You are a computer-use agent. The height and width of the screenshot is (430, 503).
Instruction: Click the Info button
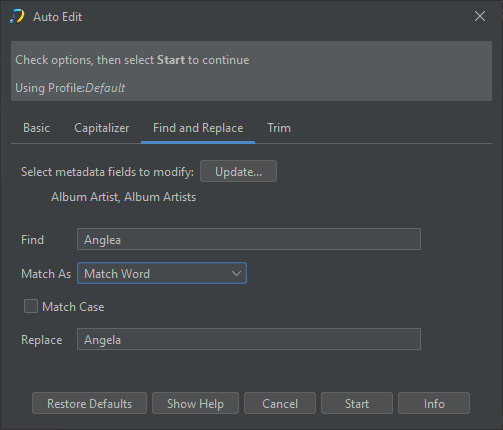(x=434, y=403)
